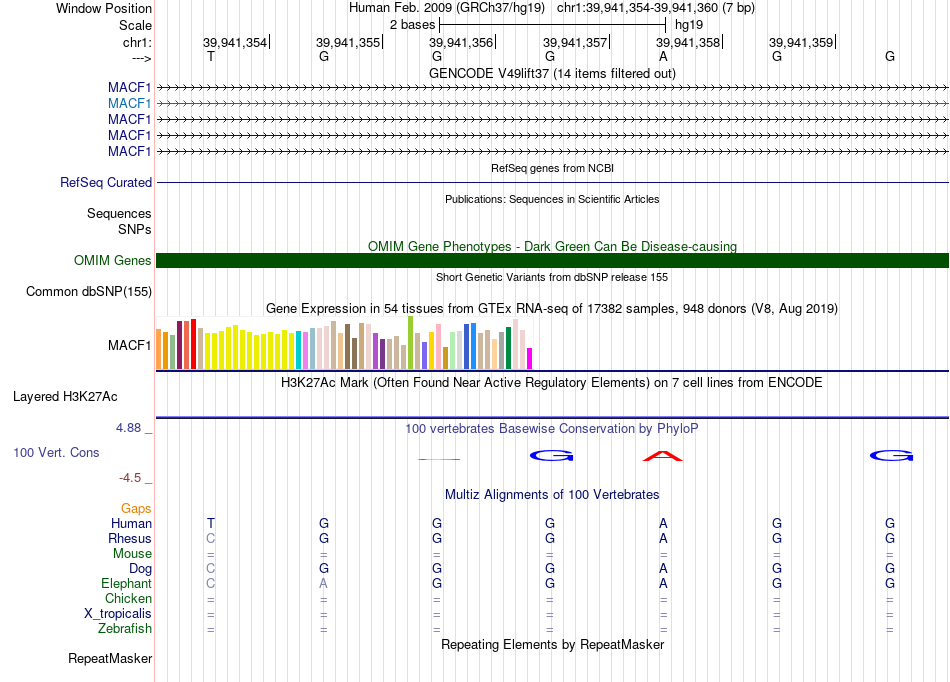Click coordinate label 39,941,358
The height and width of the screenshot is (682, 950).
point(688,42)
